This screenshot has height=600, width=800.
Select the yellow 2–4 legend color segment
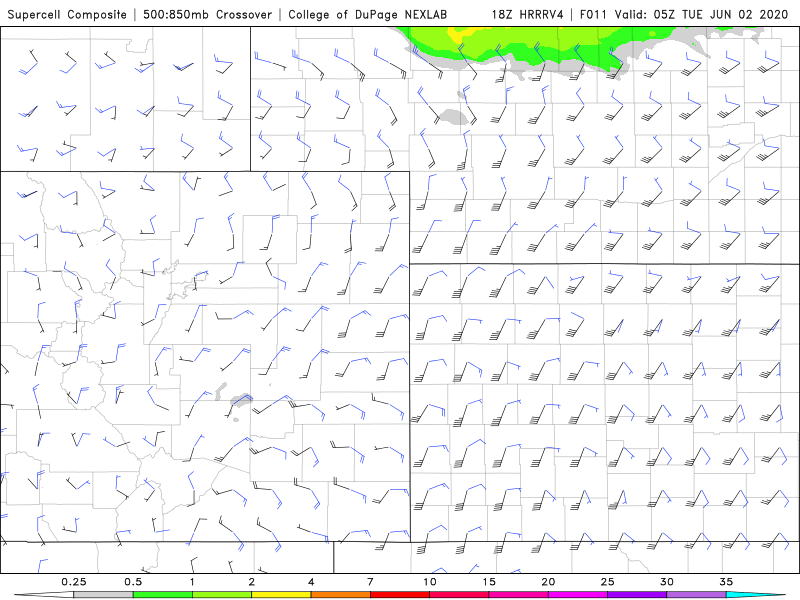[x=281, y=595]
